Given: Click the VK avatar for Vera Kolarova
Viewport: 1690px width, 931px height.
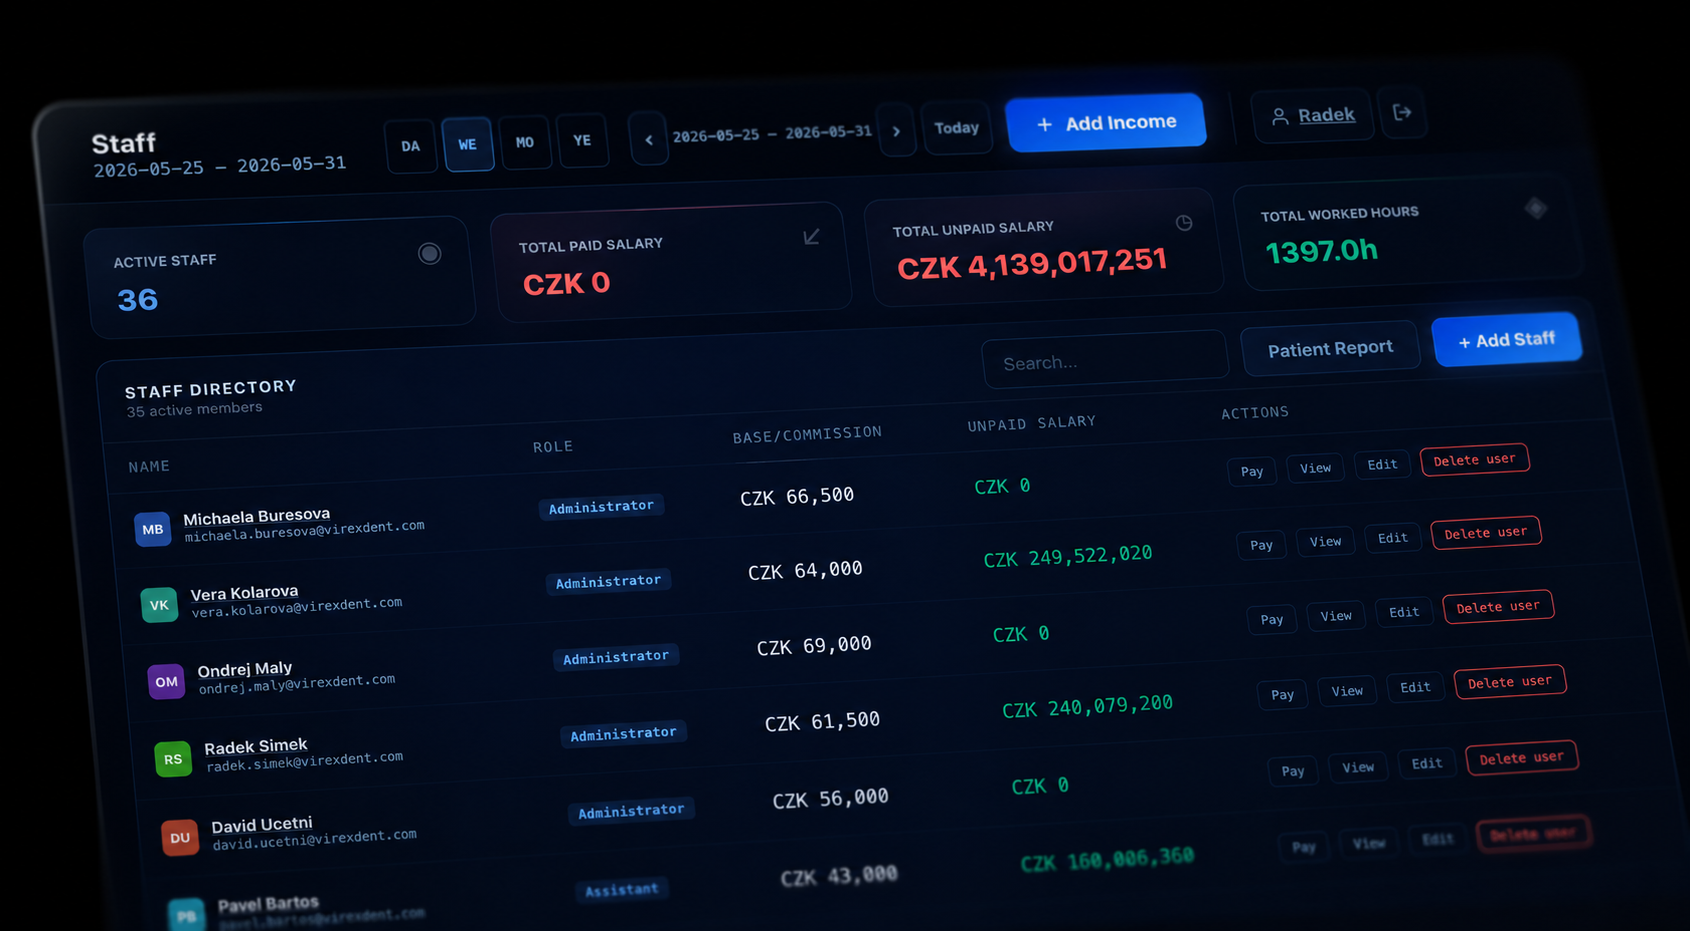Looking at the screenshot, I should click(159, 605).
